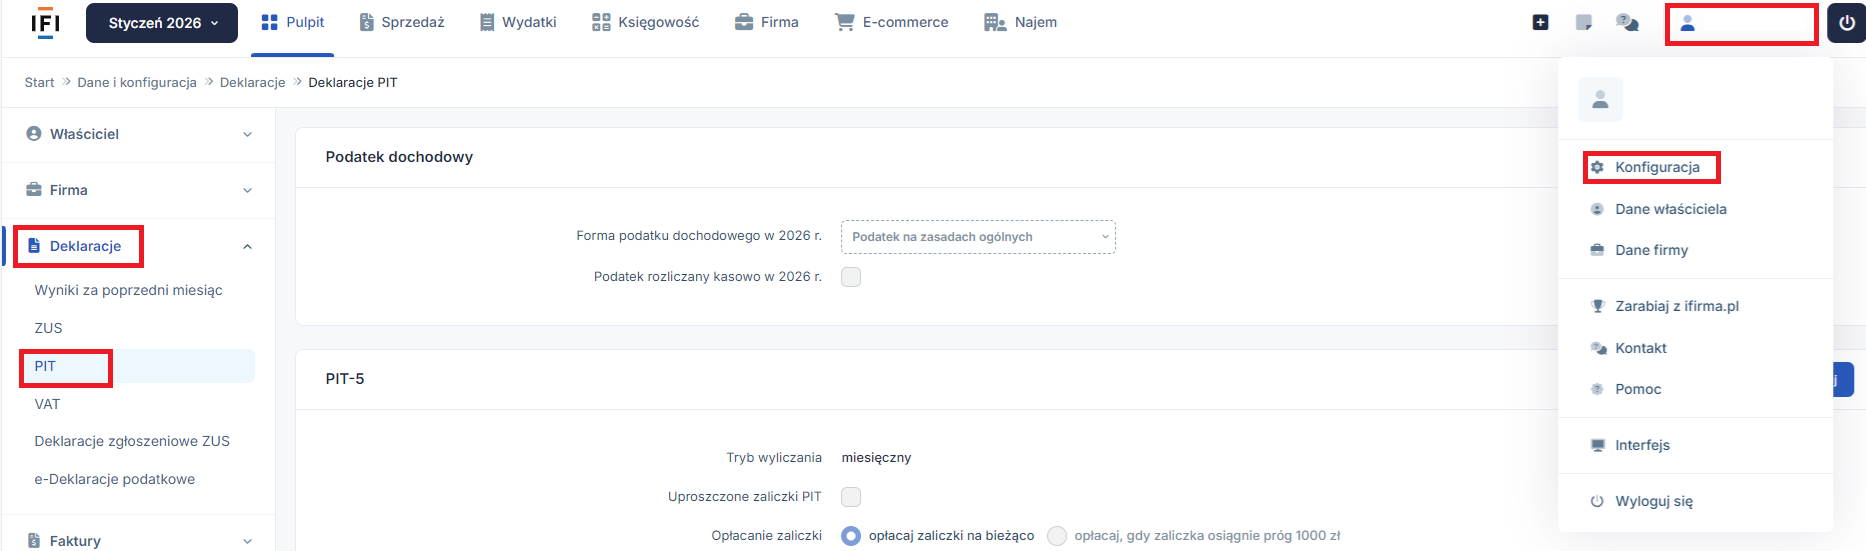1866x551 pixels.
Task: Select opłacaj zaliczki na bieżąco option
Action: click(851, 536)
